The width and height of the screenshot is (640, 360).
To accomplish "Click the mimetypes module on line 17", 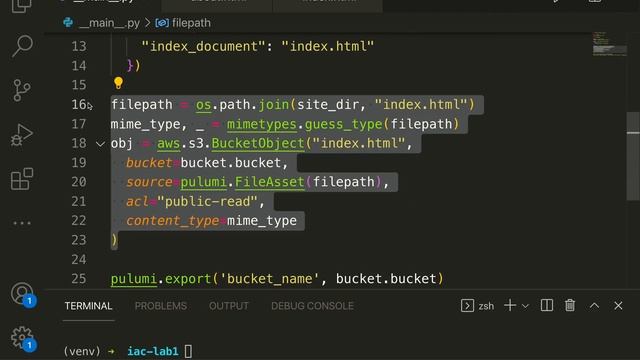I will pyautogui.click(x=262, y=124).
